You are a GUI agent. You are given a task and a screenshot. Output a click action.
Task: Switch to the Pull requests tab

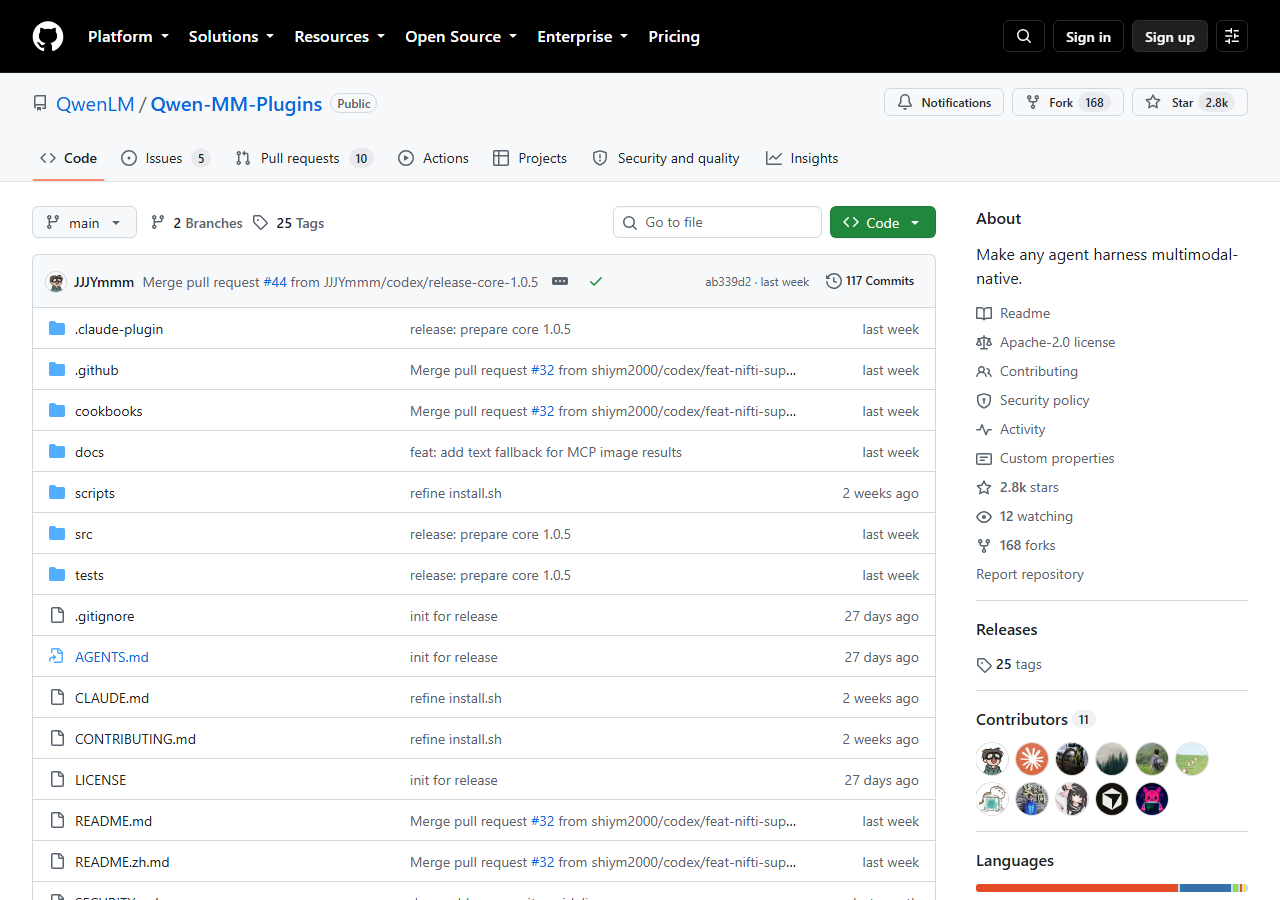click(304, 158)
